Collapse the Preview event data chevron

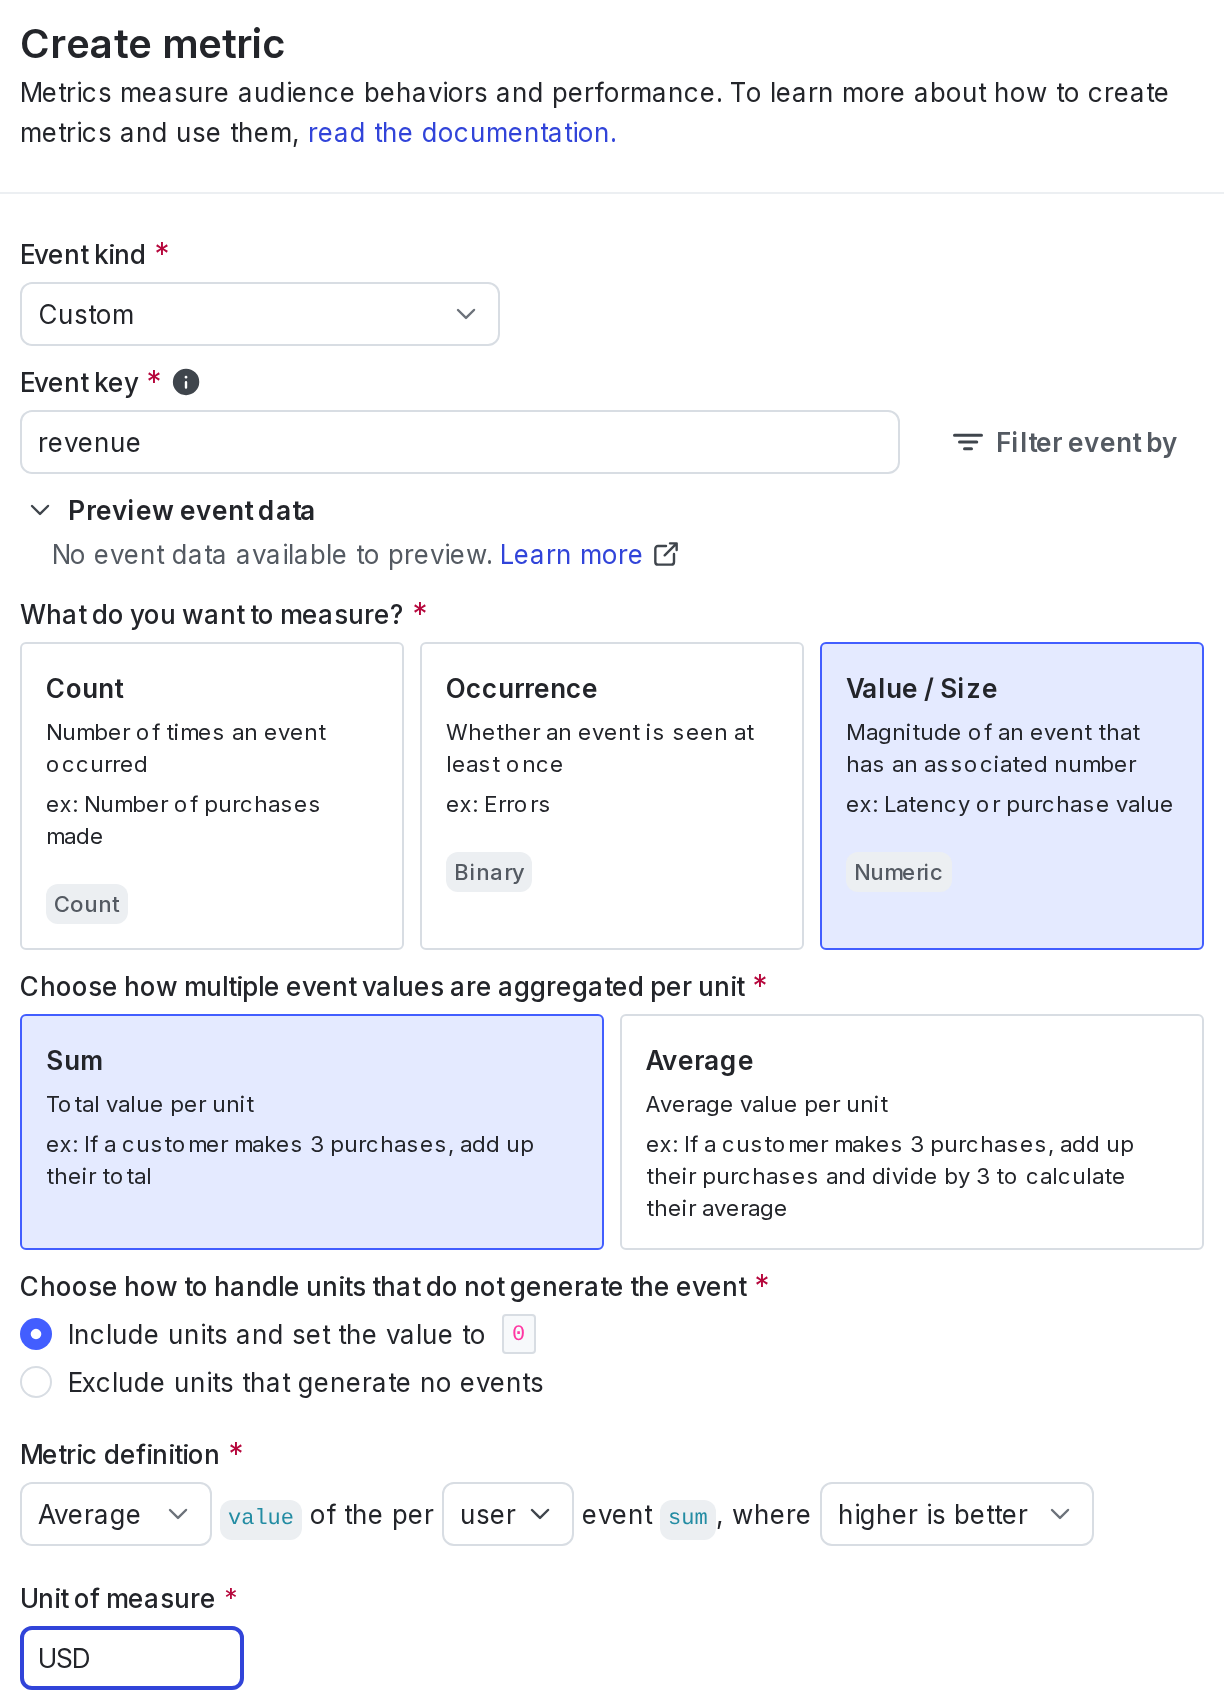point(40,510)
